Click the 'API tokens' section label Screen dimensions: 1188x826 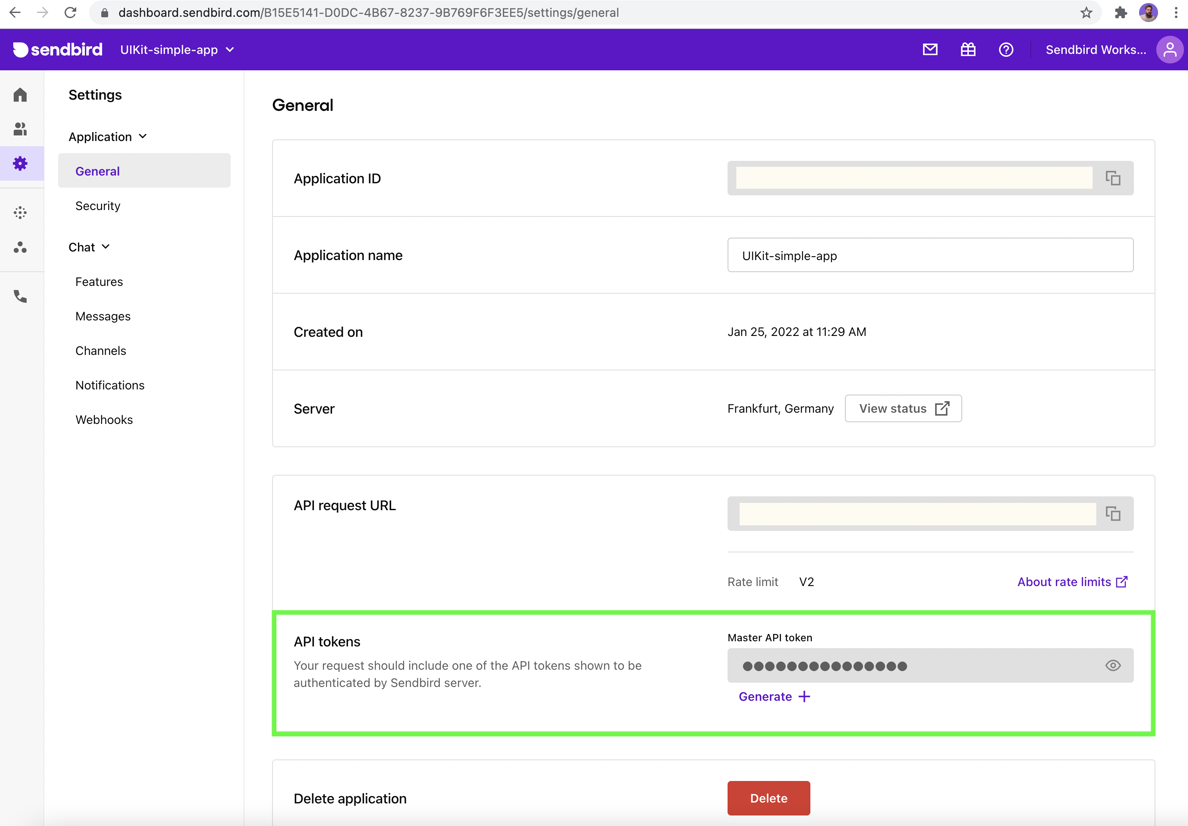click(x=327, y=641)
